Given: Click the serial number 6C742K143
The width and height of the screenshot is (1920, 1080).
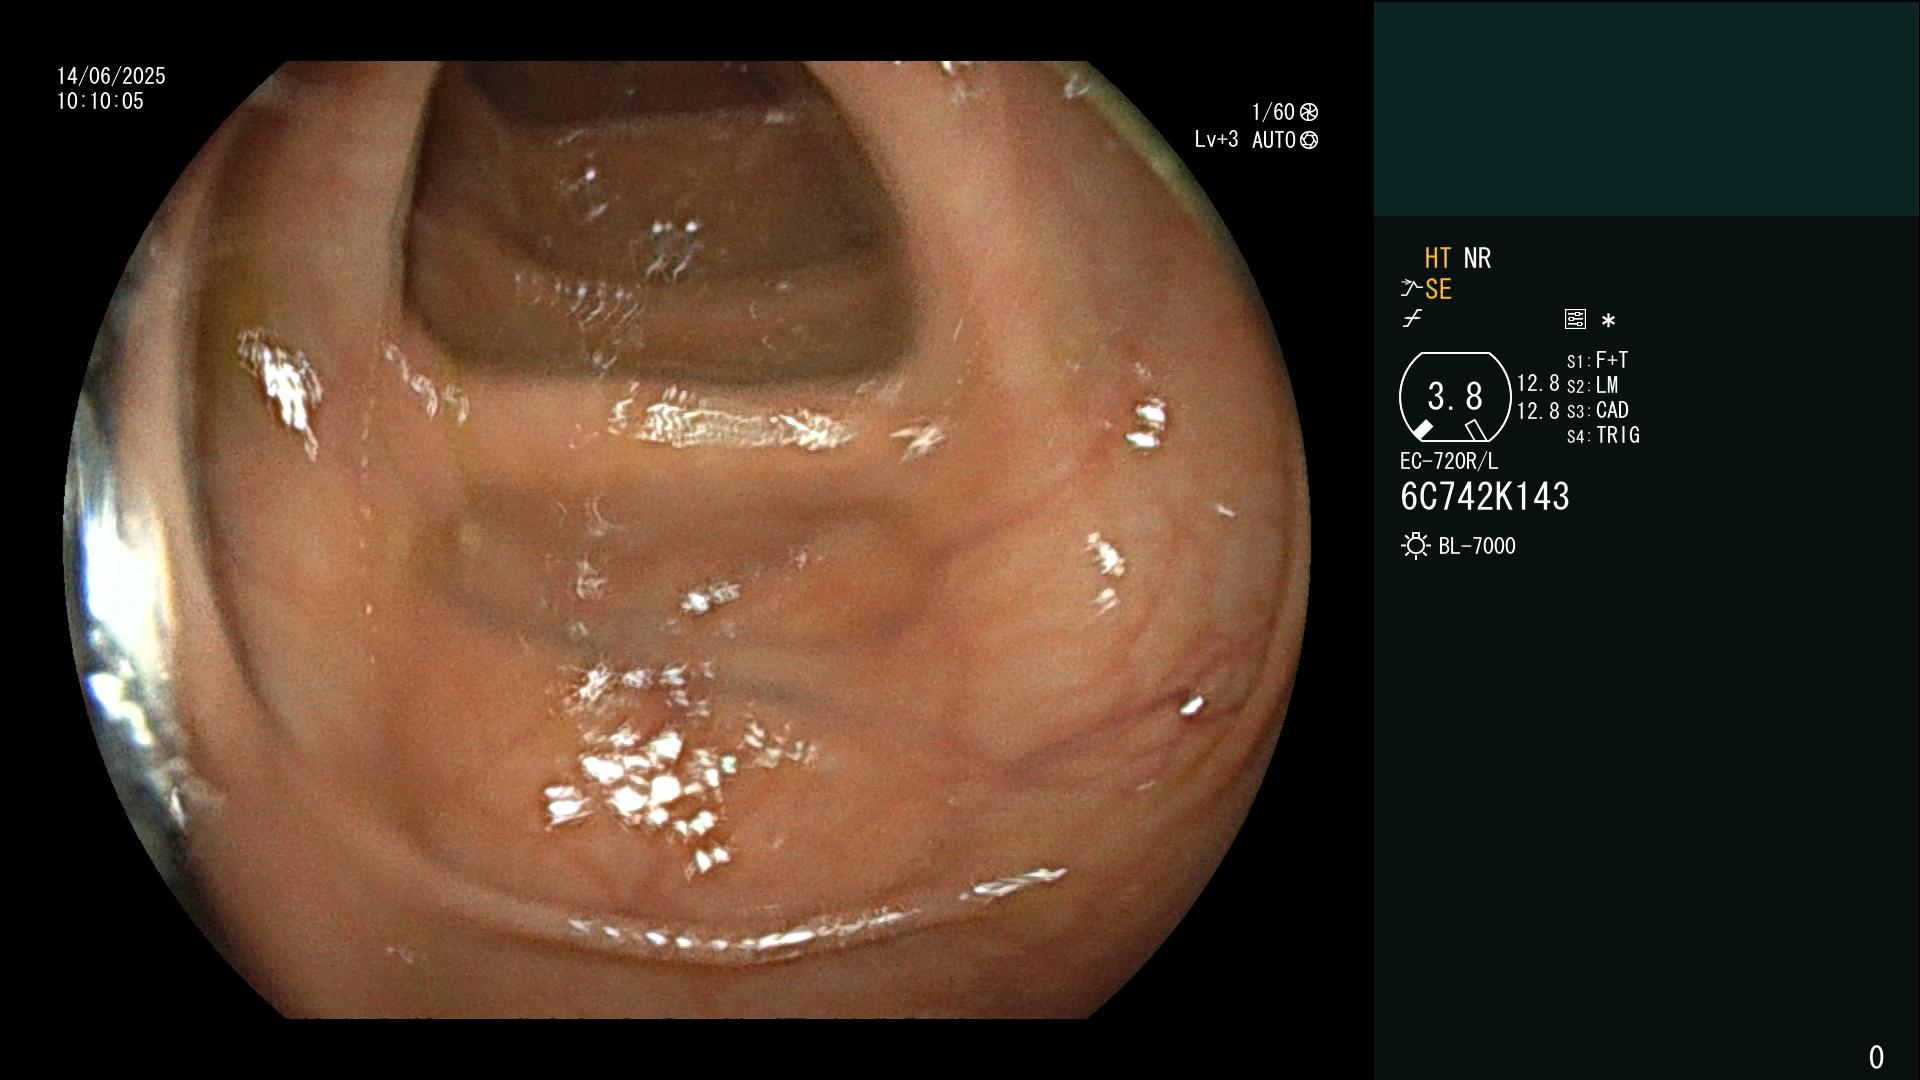Looking at the screenshot, I should [x=1485, y=497].
